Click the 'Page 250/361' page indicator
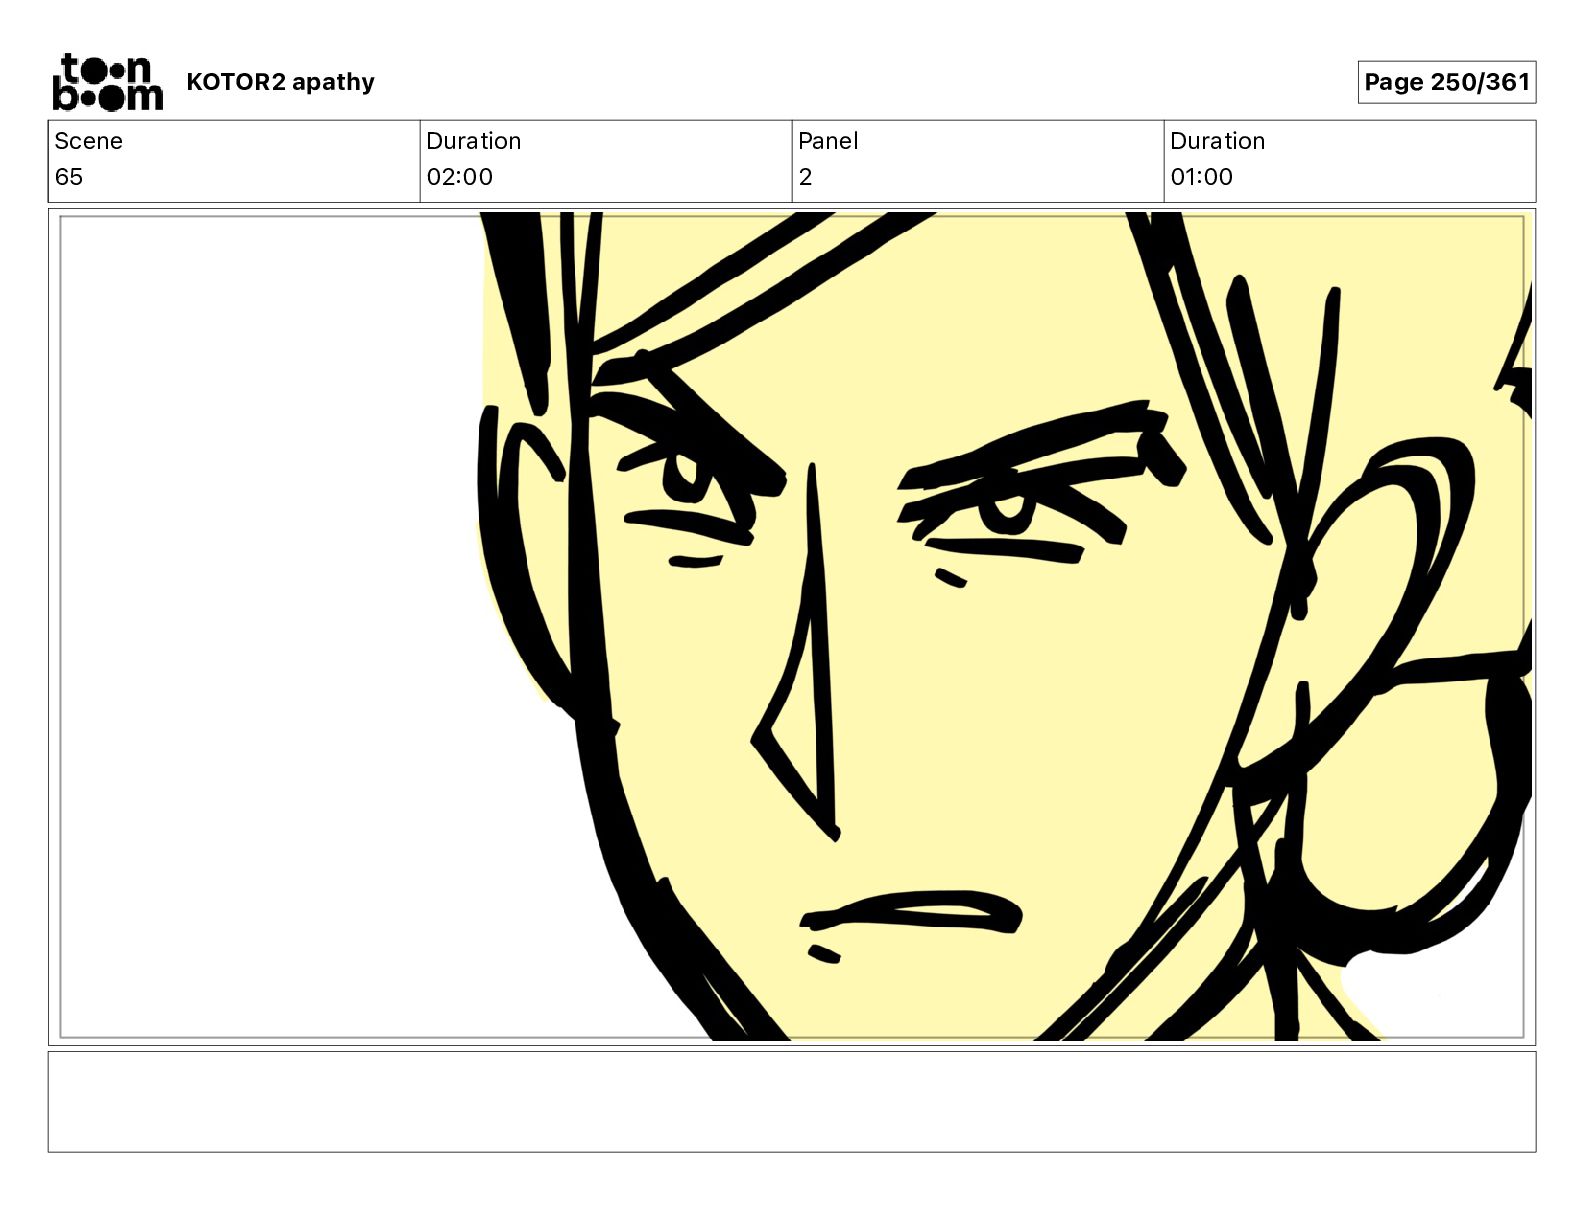This screenshot has height=1224, width=1584. tap(1447, 82)
